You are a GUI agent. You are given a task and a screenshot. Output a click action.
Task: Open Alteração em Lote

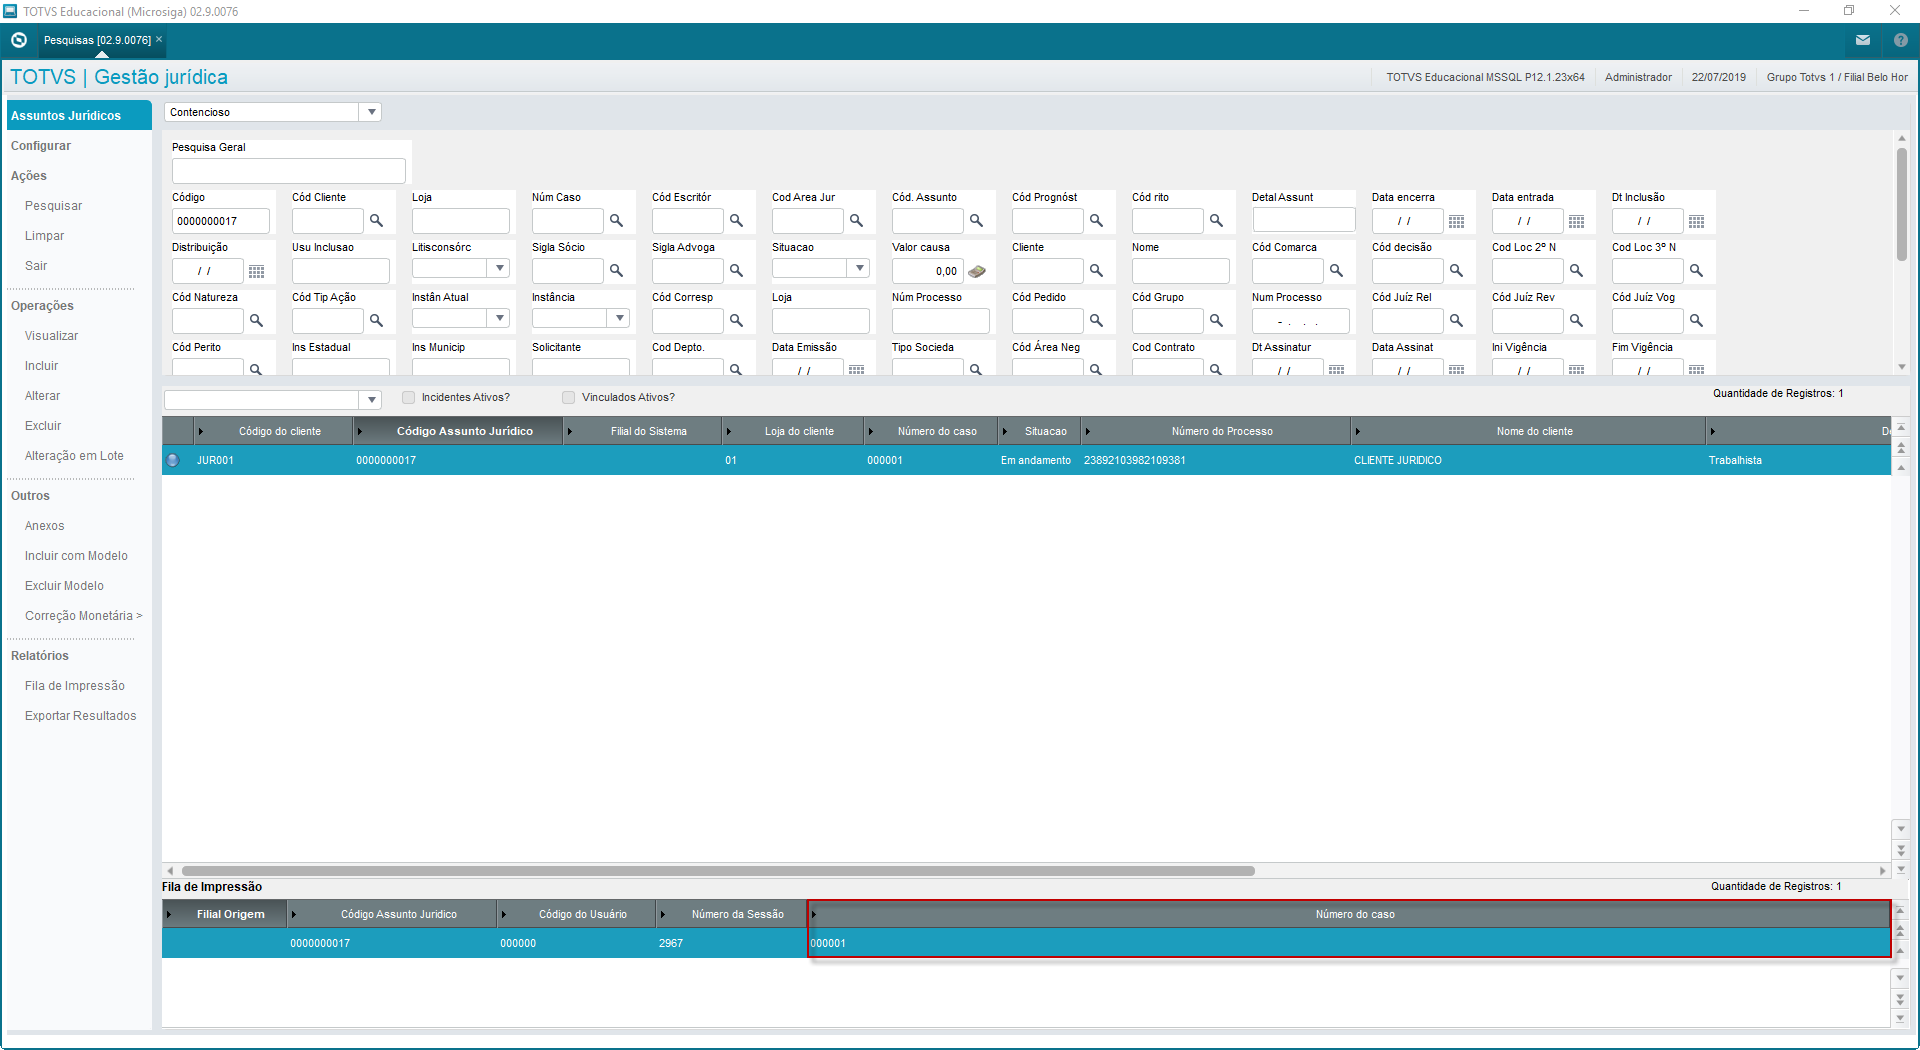coord(75,456)
